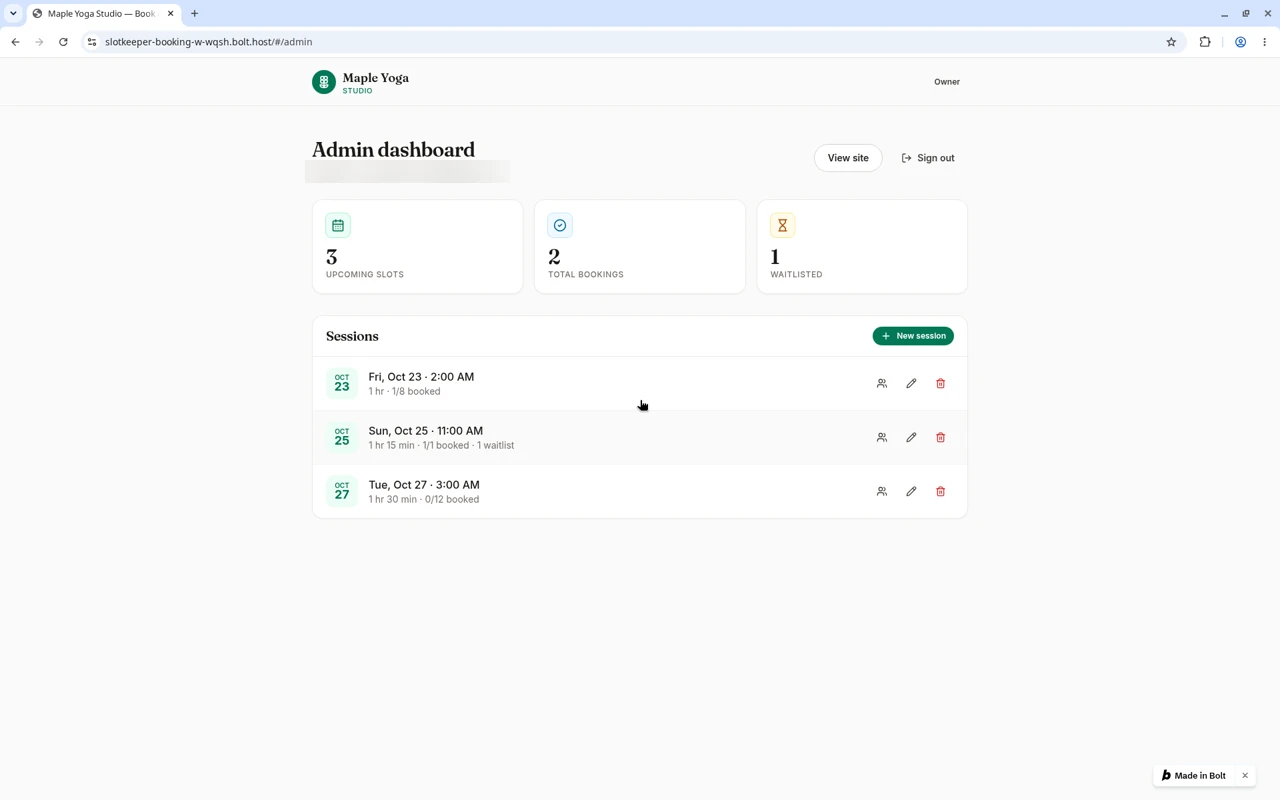View site information icon in address bar

pos(92,42)
